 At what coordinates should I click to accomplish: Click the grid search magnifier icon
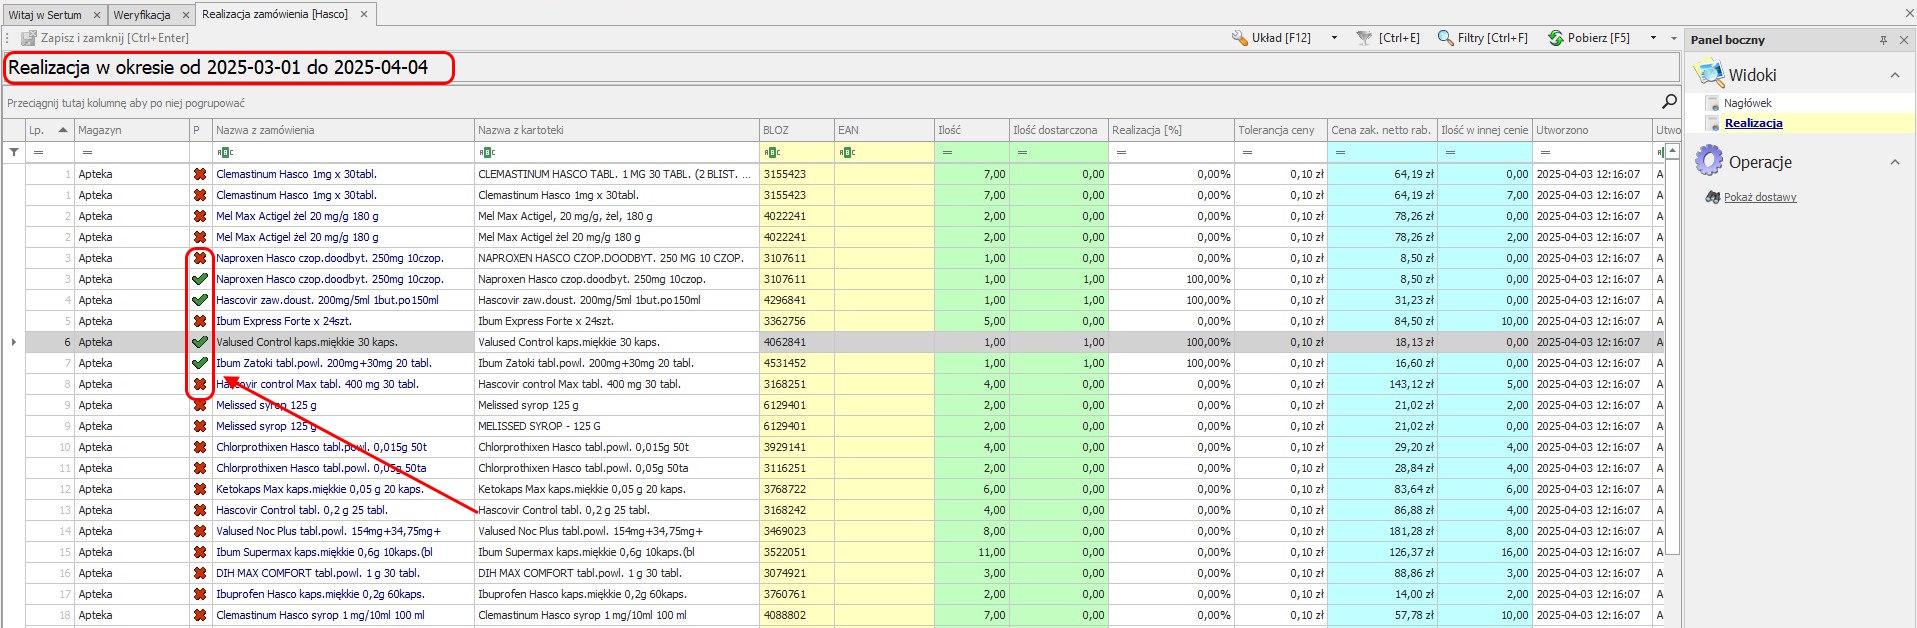(1668, 102)
